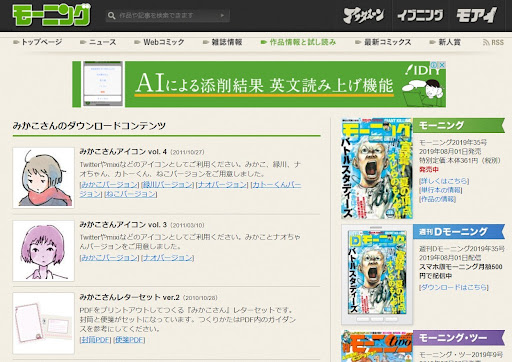Viewport: 512px width, 362px height.
Task: Click the green モーニング site logo
Action: (51, 15)
